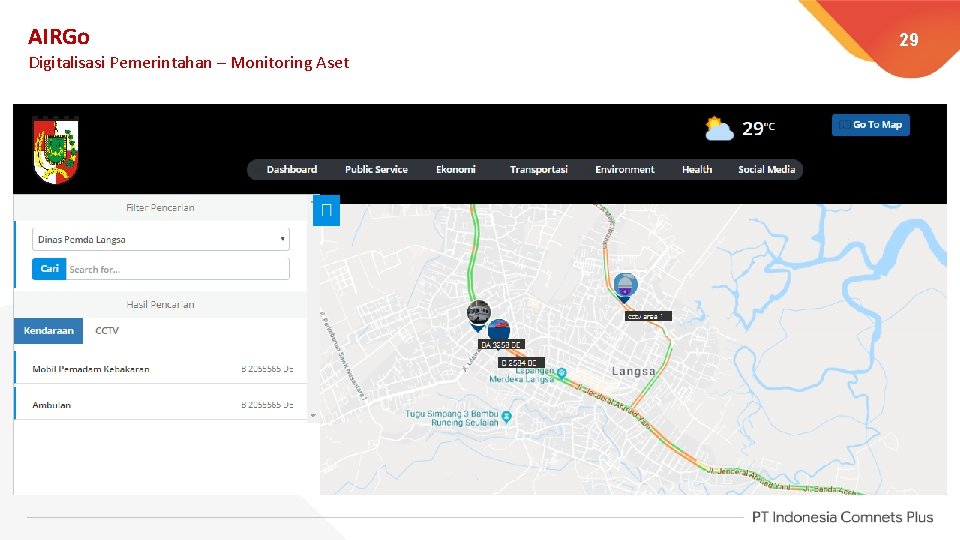Click the cloudy weather icon

pos(719,129)
